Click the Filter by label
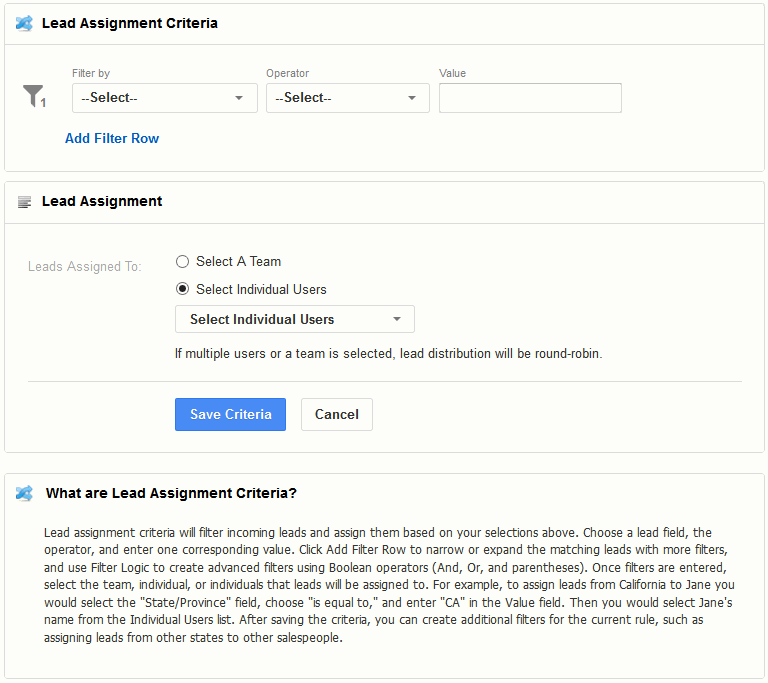The image size is (768, 683). 91,73
